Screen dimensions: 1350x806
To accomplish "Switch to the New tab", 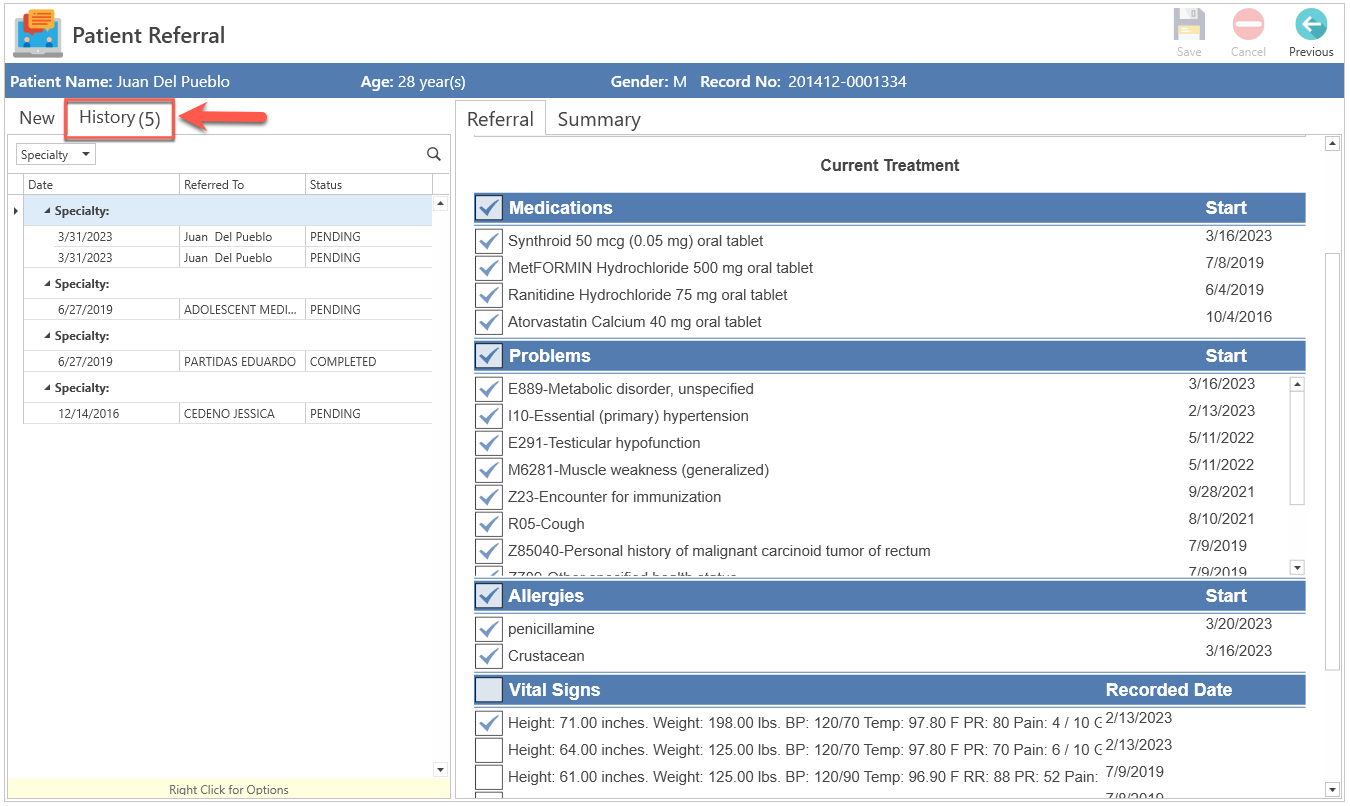I will [x=37, y=118].
